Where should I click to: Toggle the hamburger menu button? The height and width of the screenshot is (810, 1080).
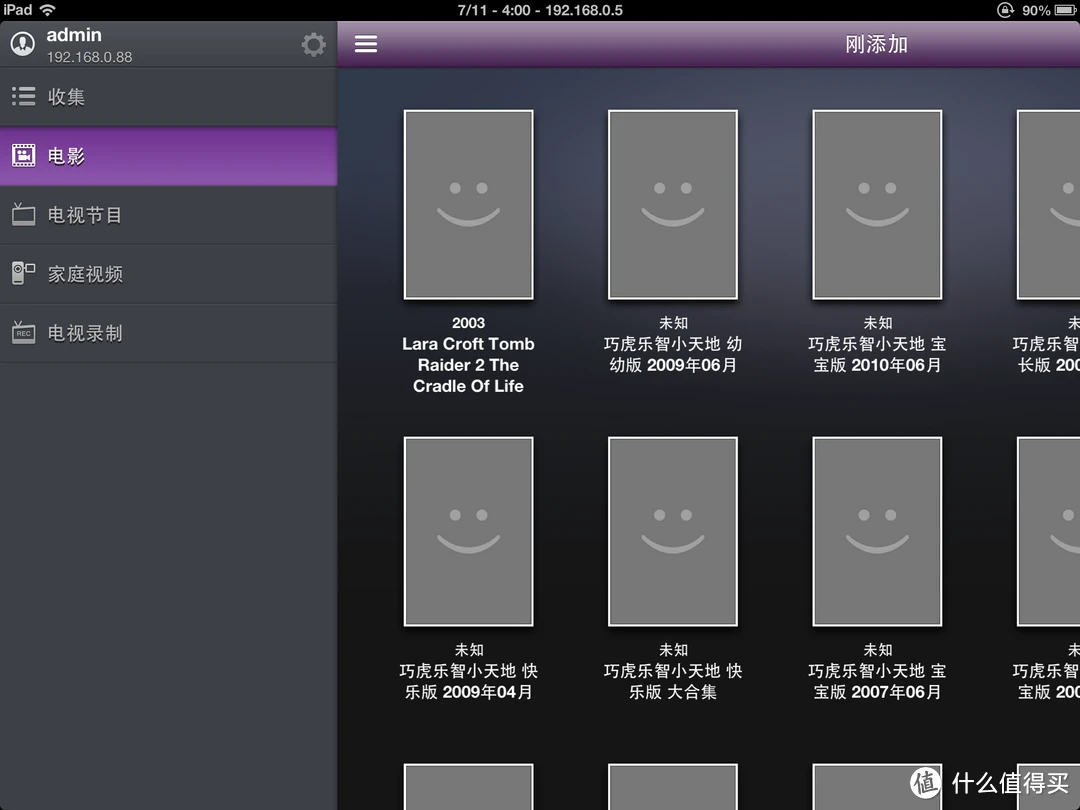pos(366,44)
